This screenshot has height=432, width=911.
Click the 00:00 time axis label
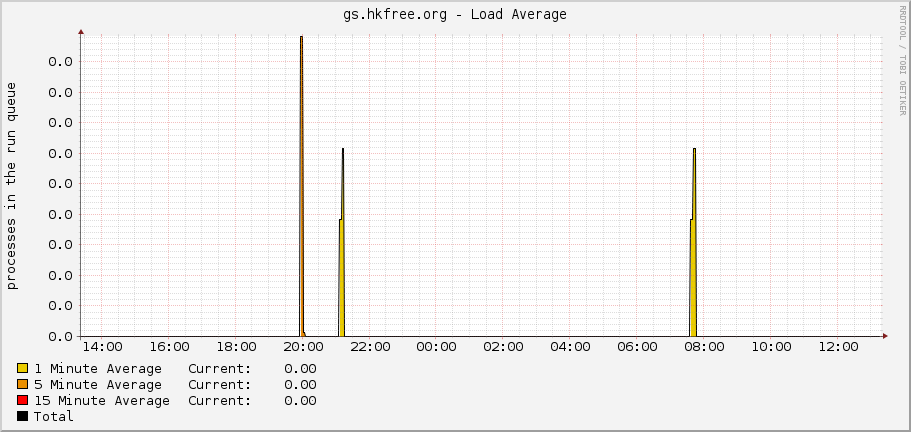(436, 347)
